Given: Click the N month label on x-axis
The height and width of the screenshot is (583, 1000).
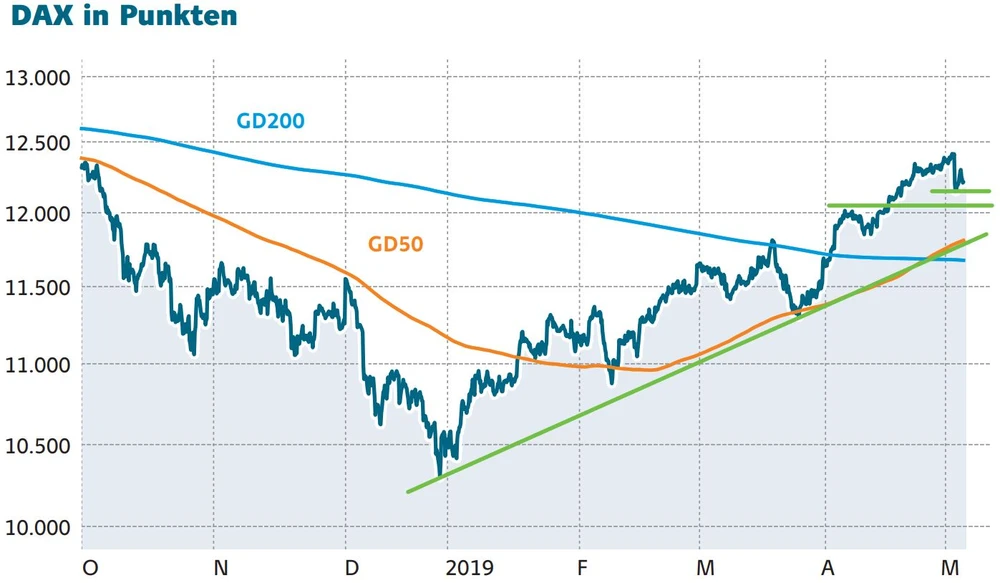Looking at the screenshot, I should coord(221,568).
